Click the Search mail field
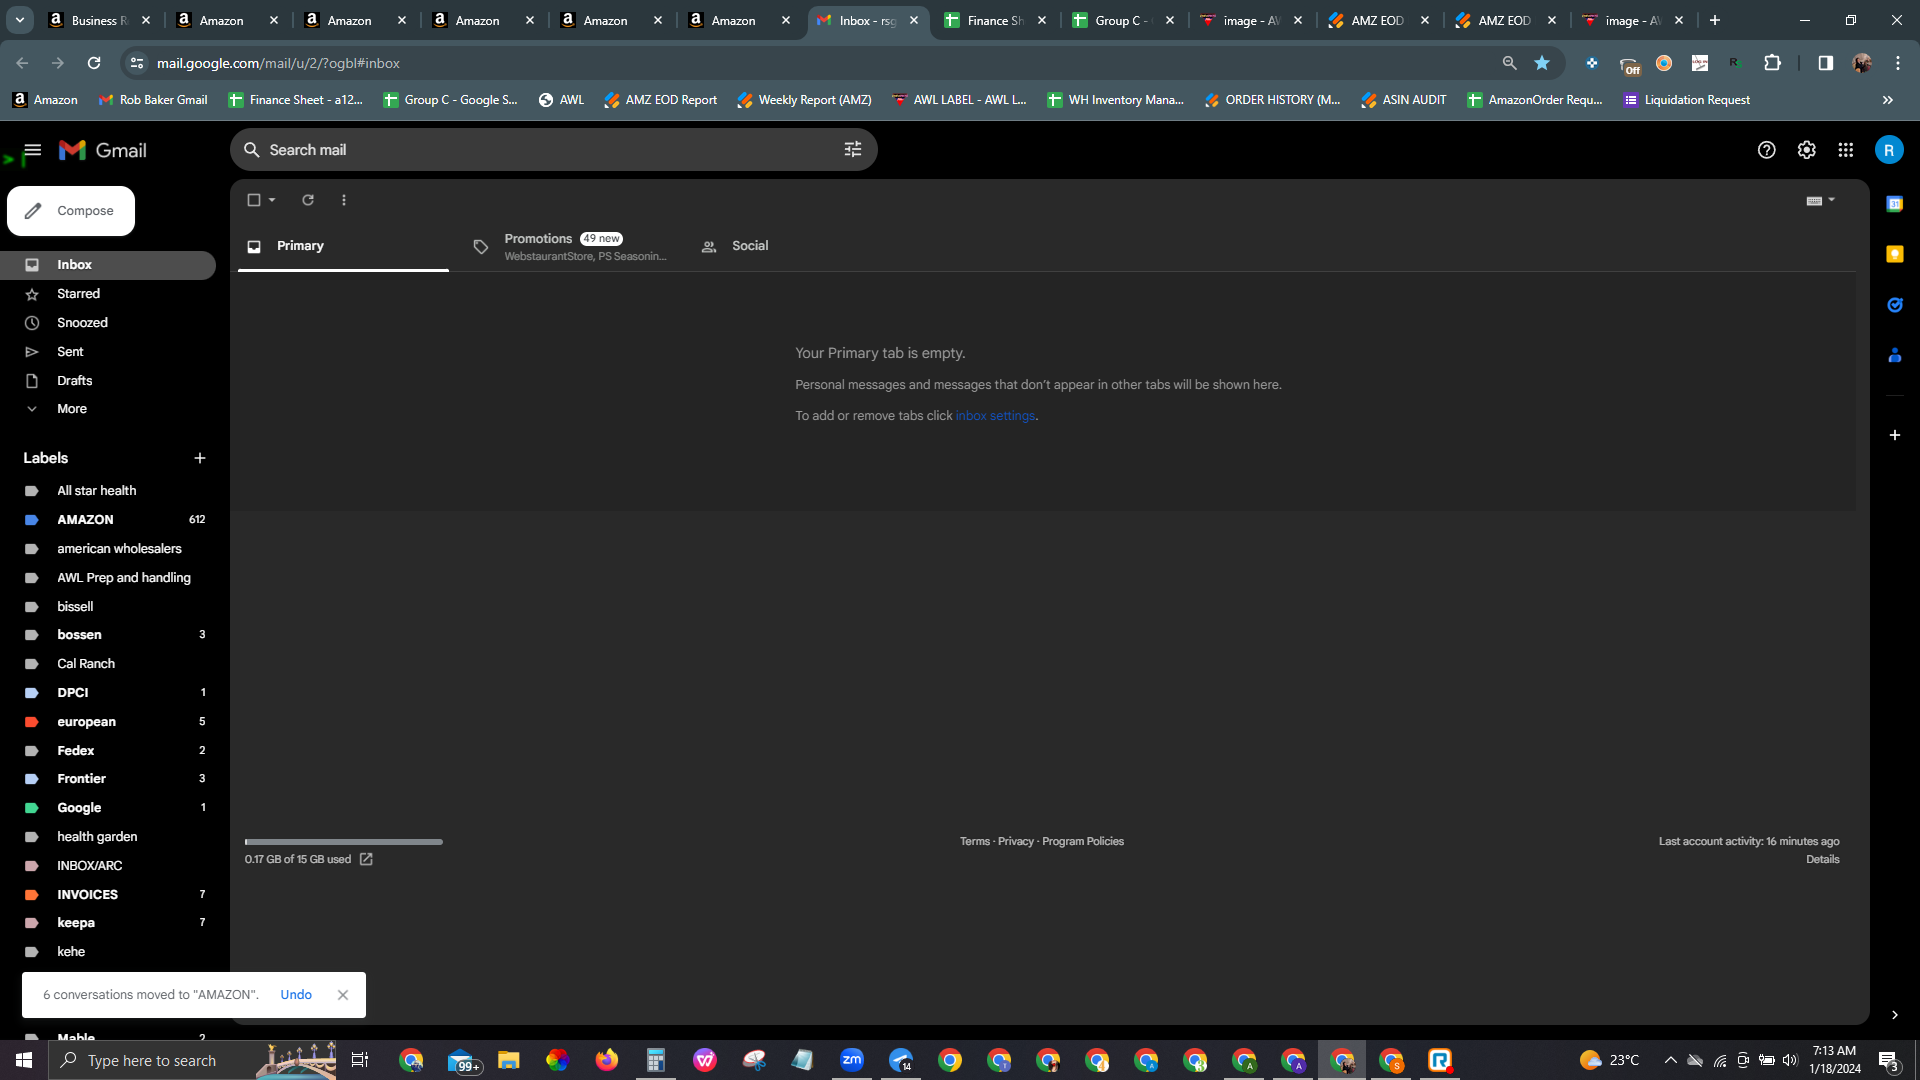Screen dimensions: 1920x1080 pos(553,150)
